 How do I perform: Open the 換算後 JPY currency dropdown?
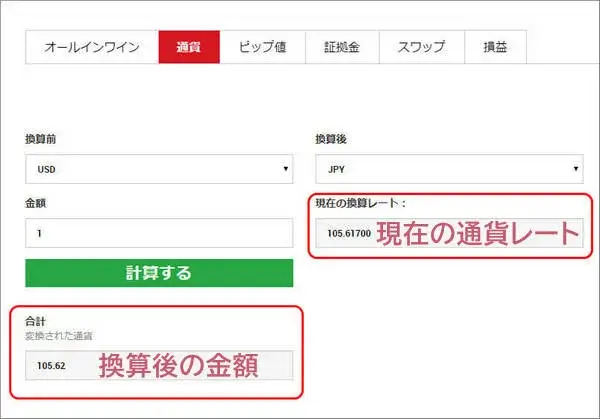click(449, 169)
